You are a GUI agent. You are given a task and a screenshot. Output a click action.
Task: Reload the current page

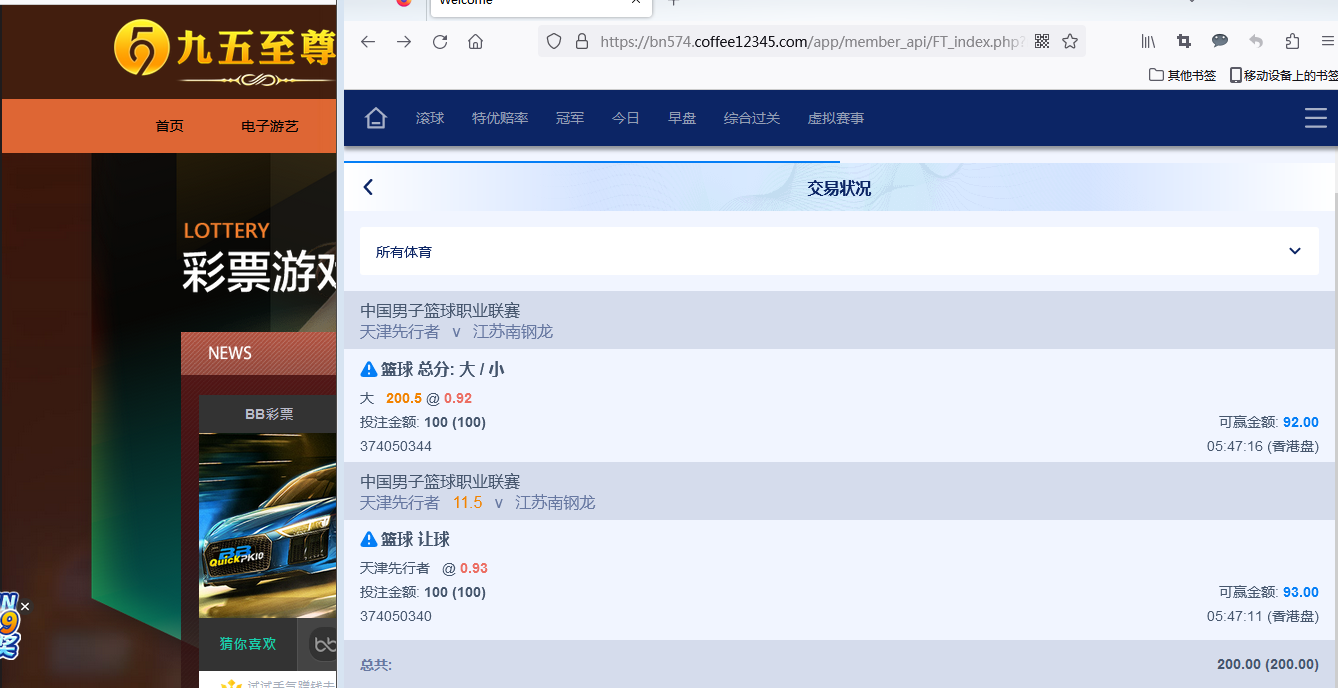pyautogui.click(x=440, y=41)
